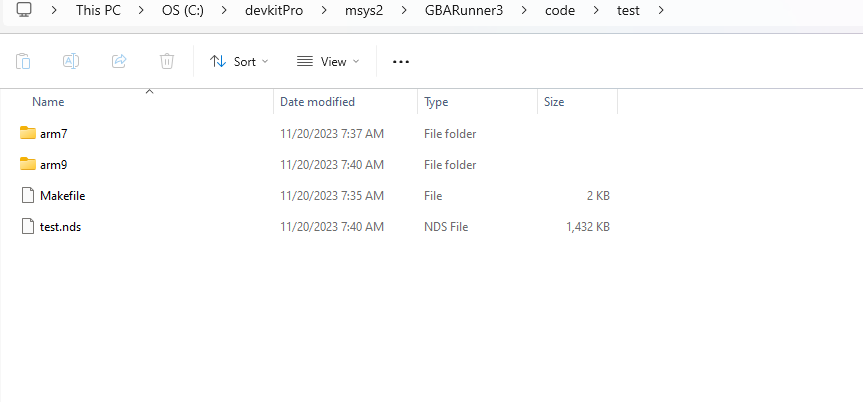
Task: Open the Sort dropdown menu
Action: [239, 62]
